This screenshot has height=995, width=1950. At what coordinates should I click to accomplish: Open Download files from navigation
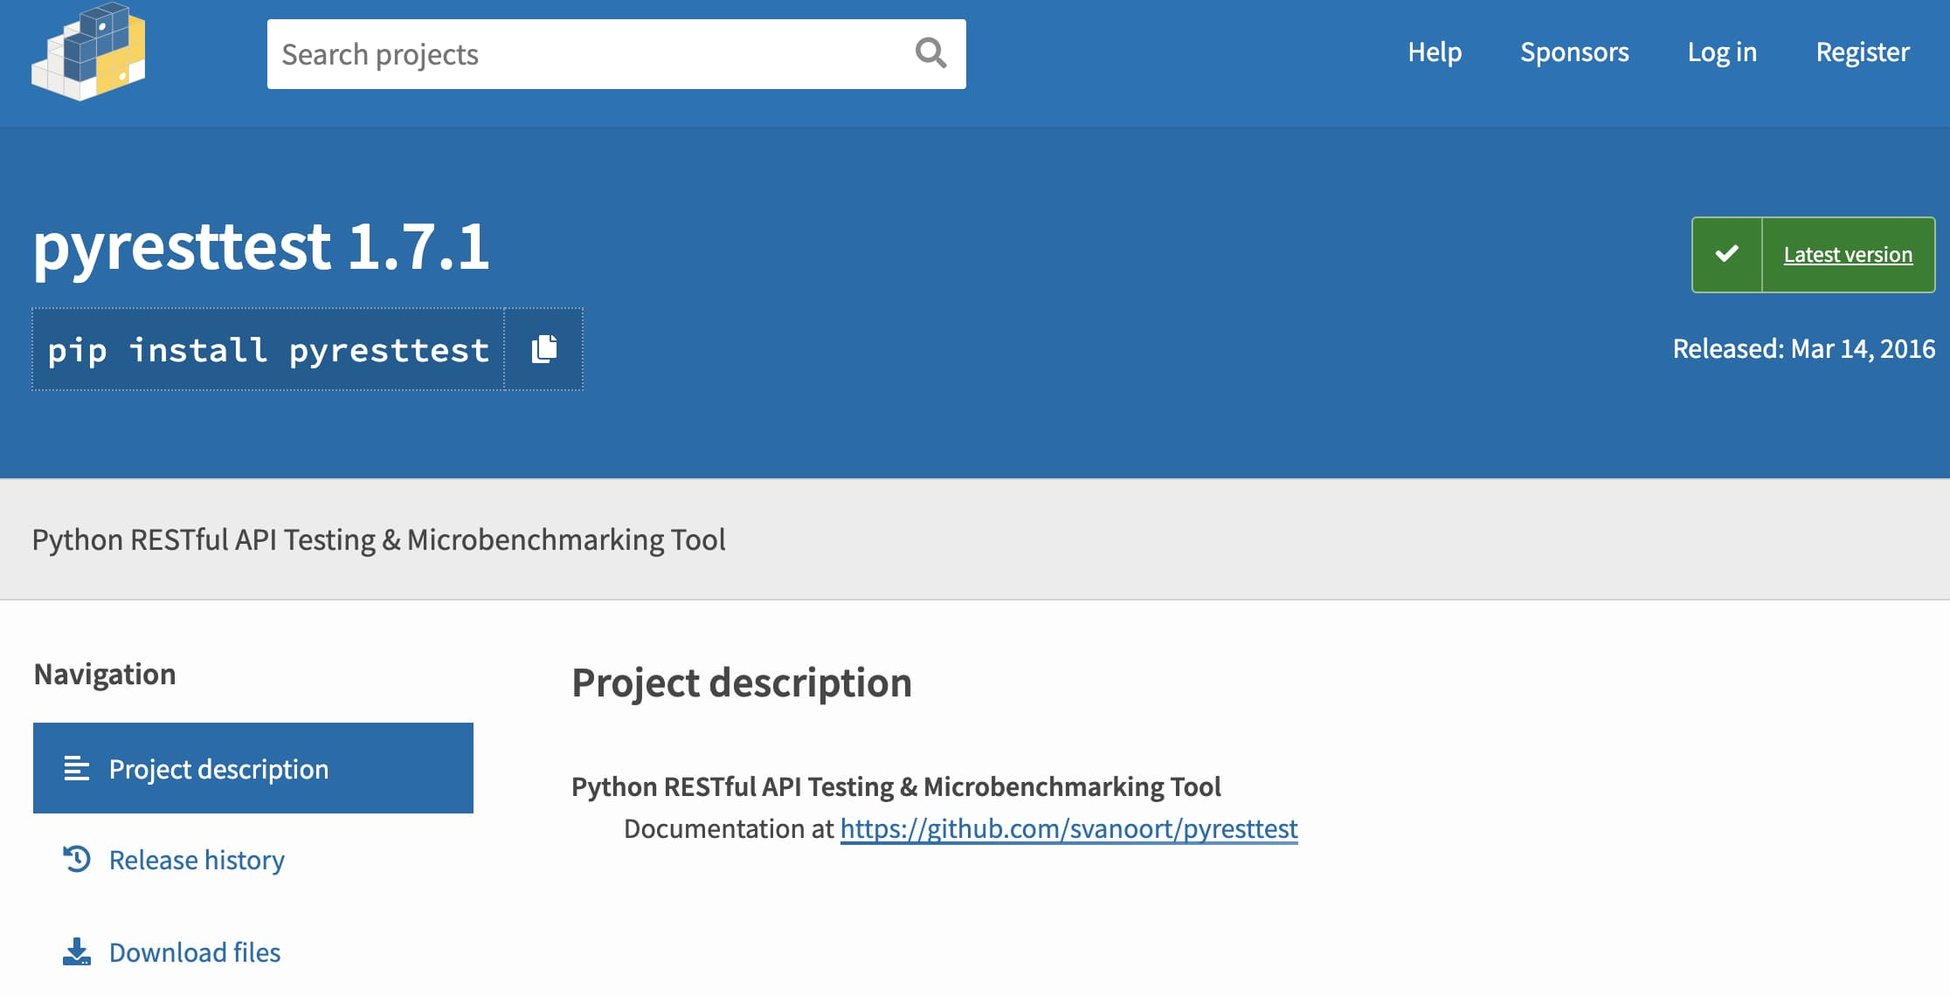tap(194, 951)
